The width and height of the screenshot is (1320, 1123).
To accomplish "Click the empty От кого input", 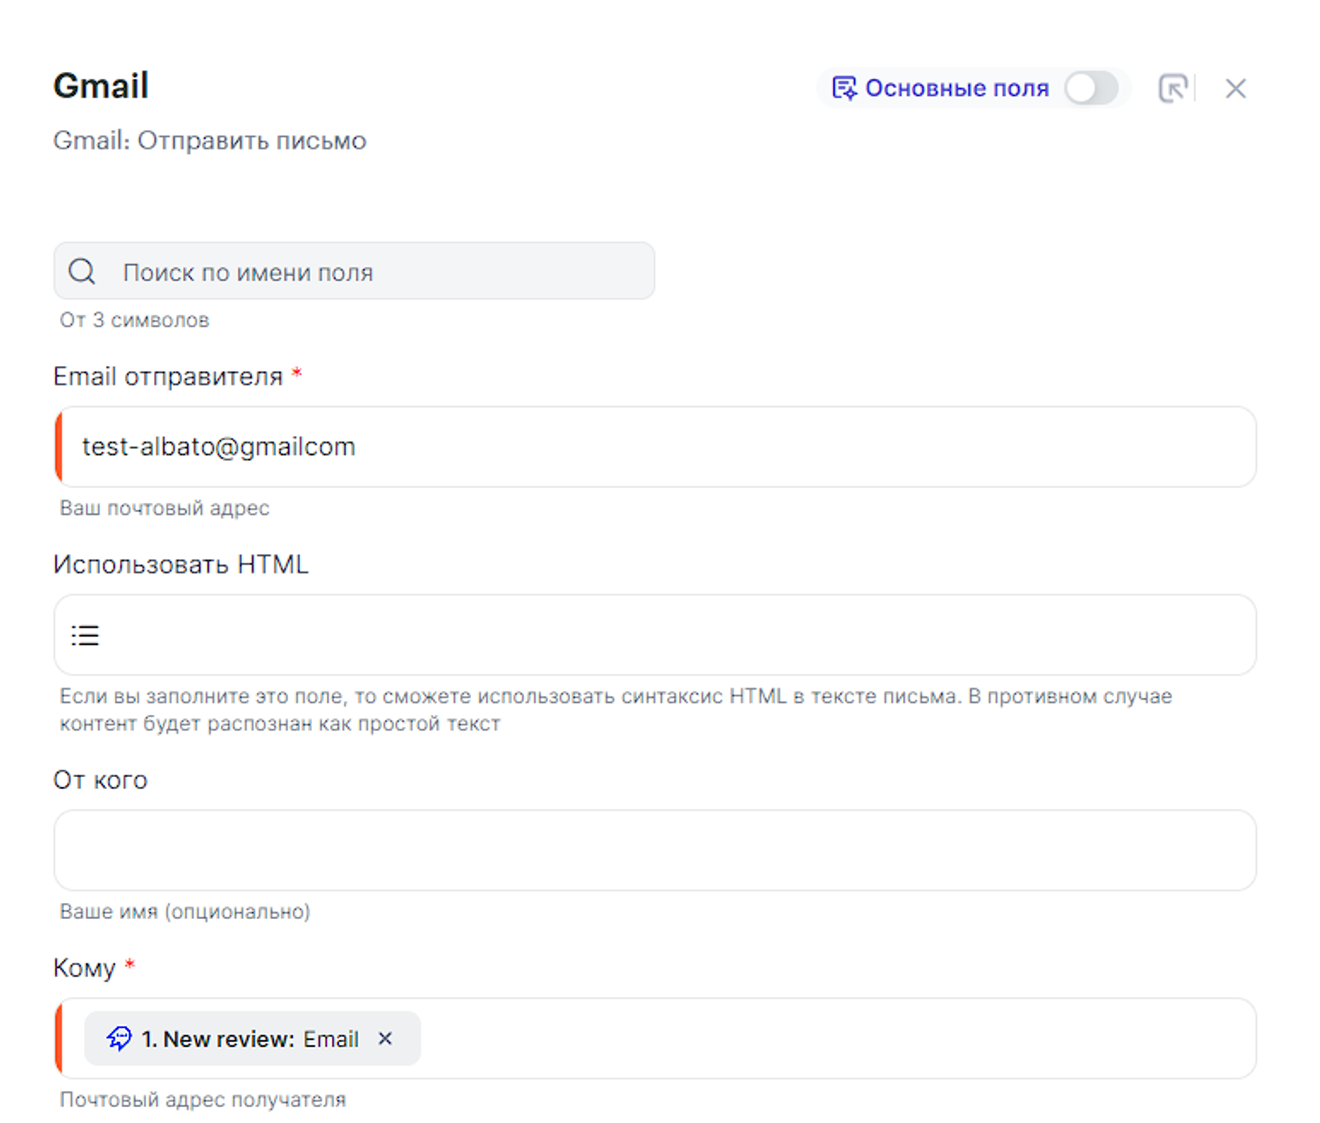I will (655, 850).
